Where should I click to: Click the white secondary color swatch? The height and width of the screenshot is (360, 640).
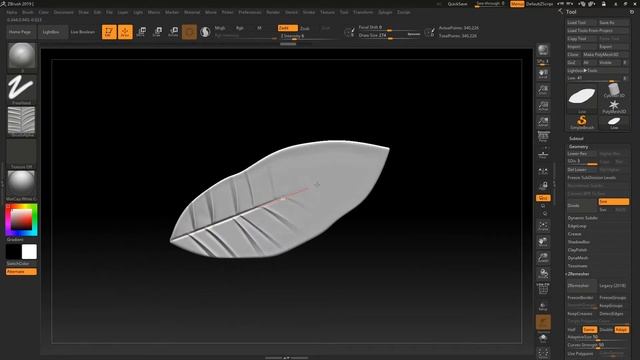29,252
